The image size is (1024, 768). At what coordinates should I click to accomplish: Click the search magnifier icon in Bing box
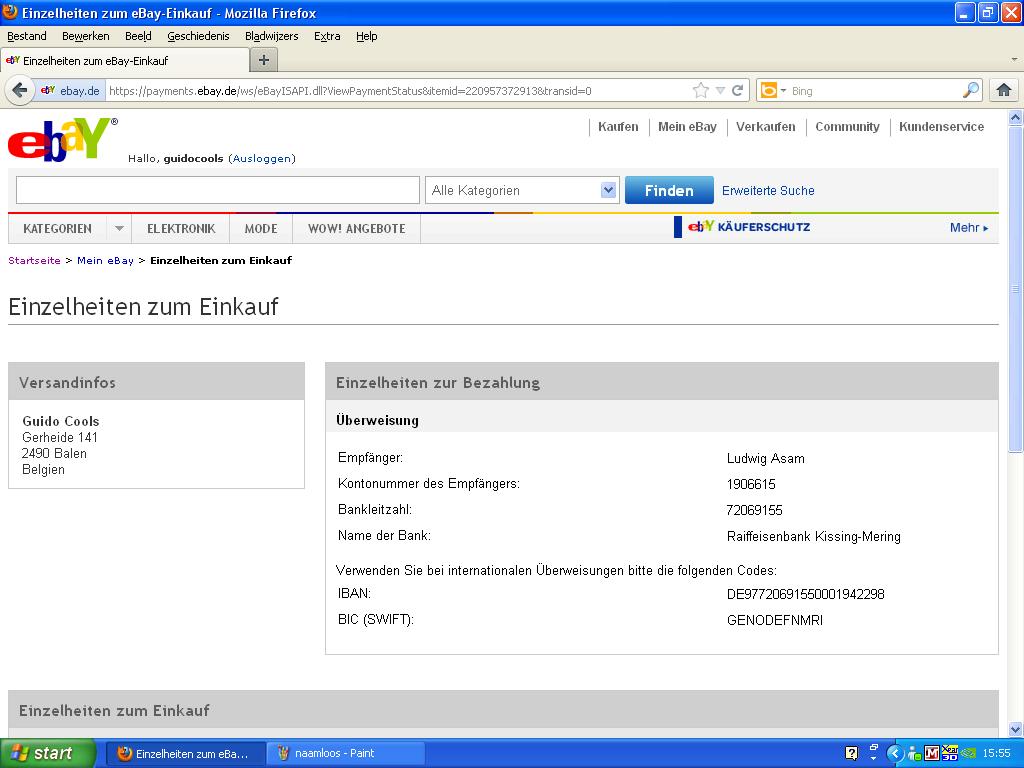tap(970, 90)
